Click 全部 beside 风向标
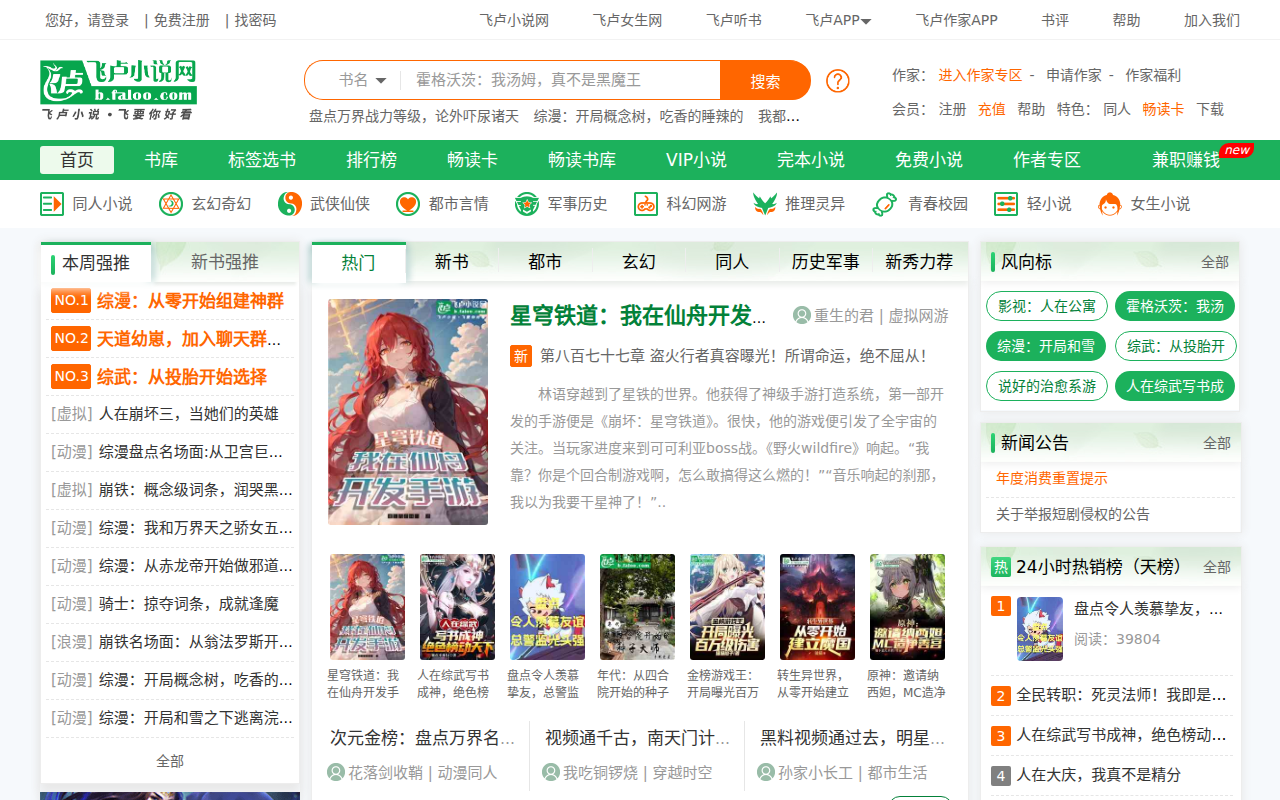Image resolution: width=1280 pixels, height=800 pixels. 1215,262
